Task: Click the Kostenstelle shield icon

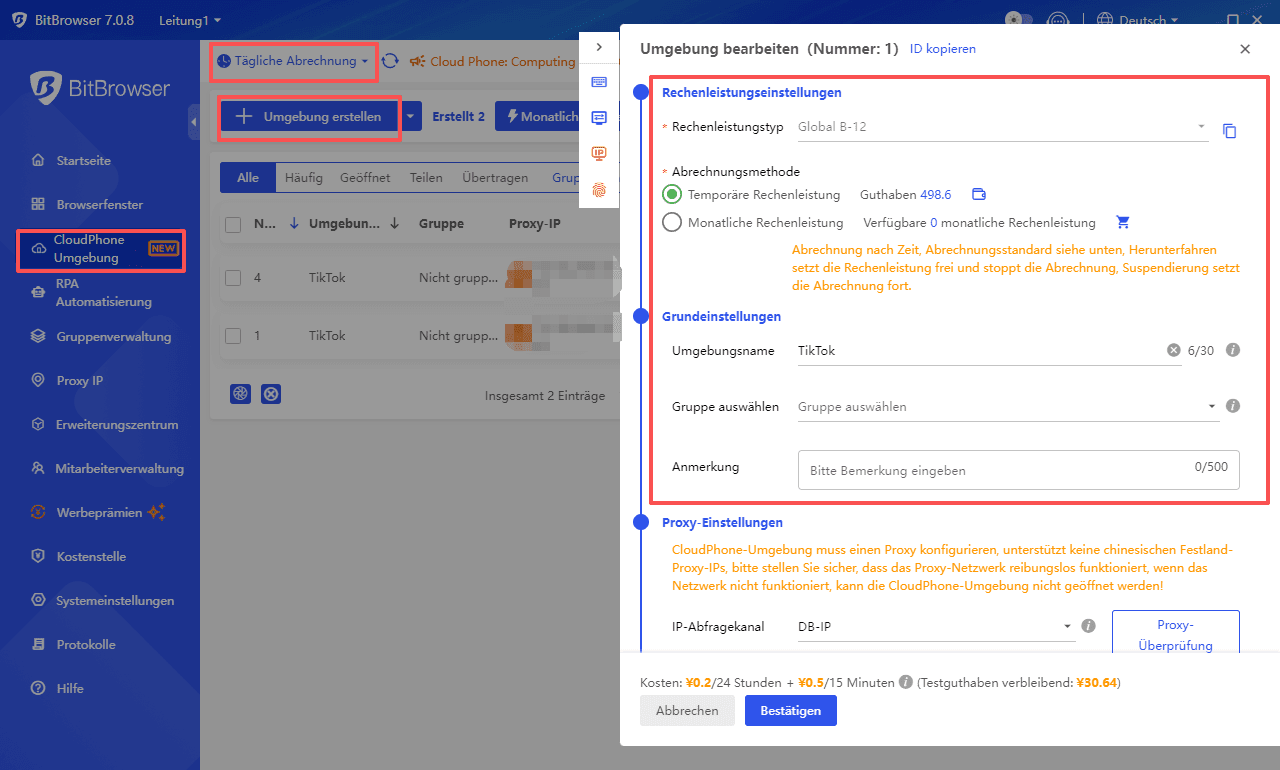Action: tap(38, 556)
